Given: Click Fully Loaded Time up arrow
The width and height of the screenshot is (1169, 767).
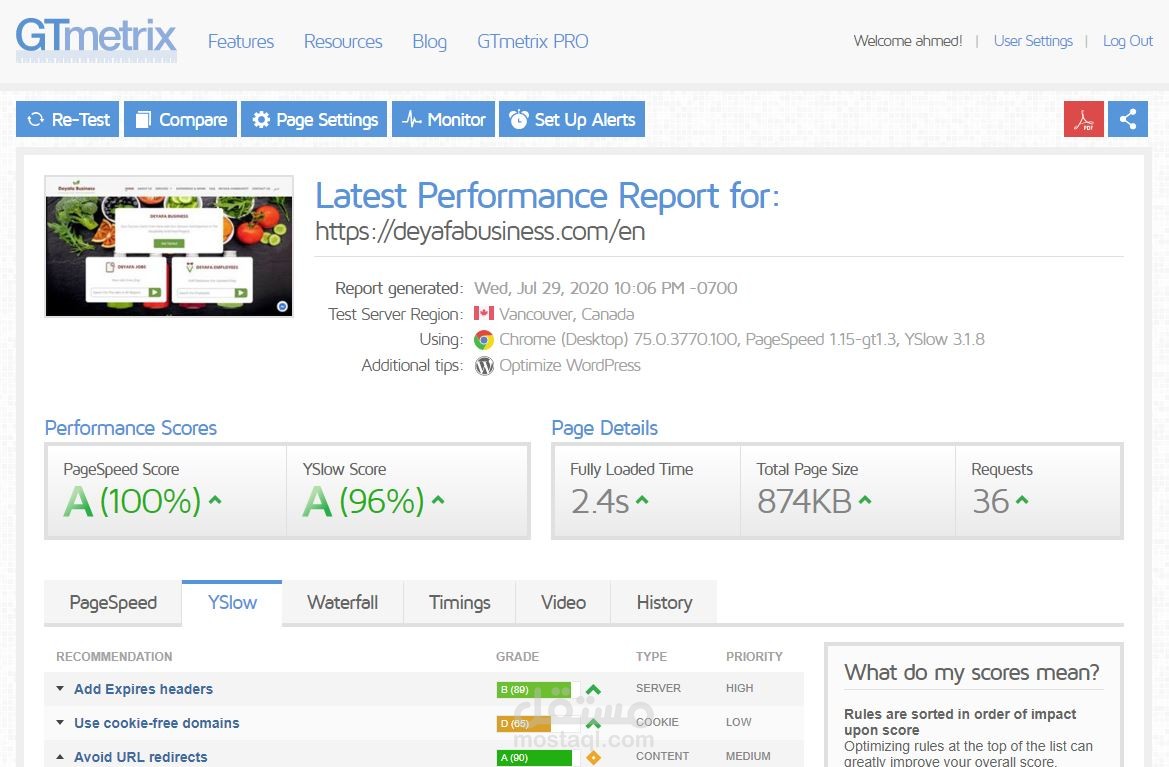Looking at the screenshot, I should click(x=642, y=500).
